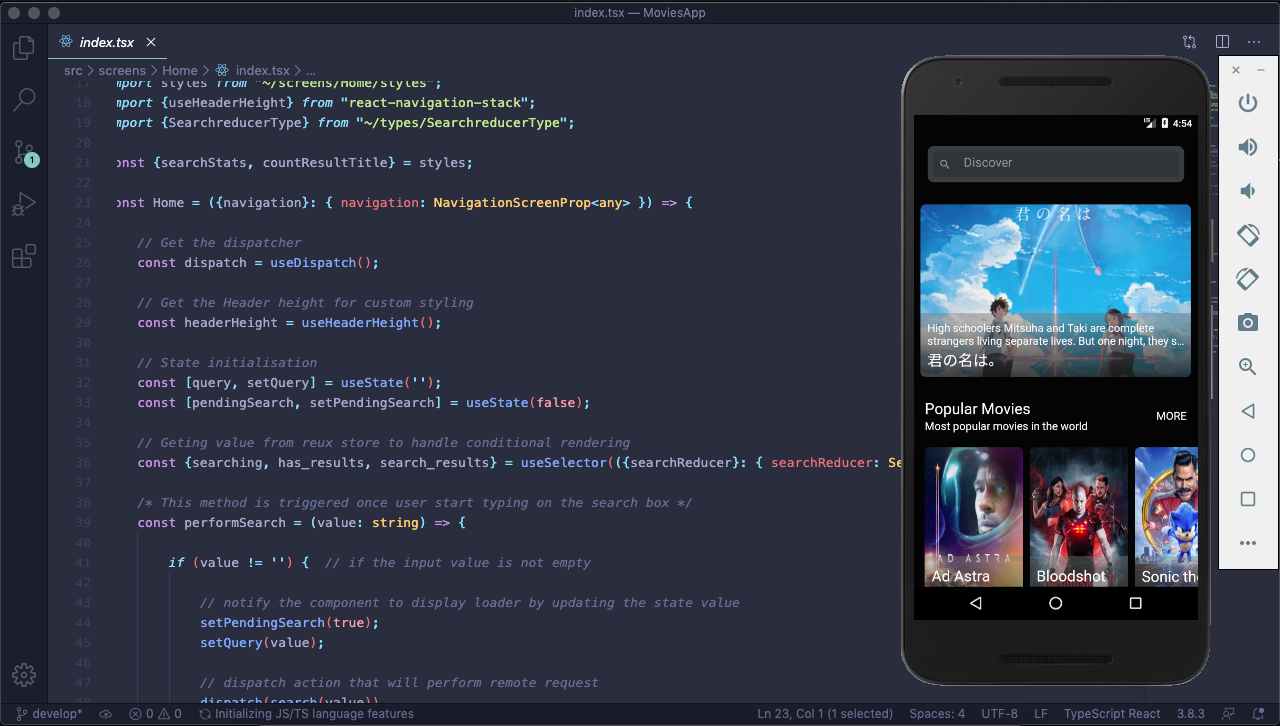Open the Ad Astra movie poster
1280x726 pixels.
pos(974,516)
